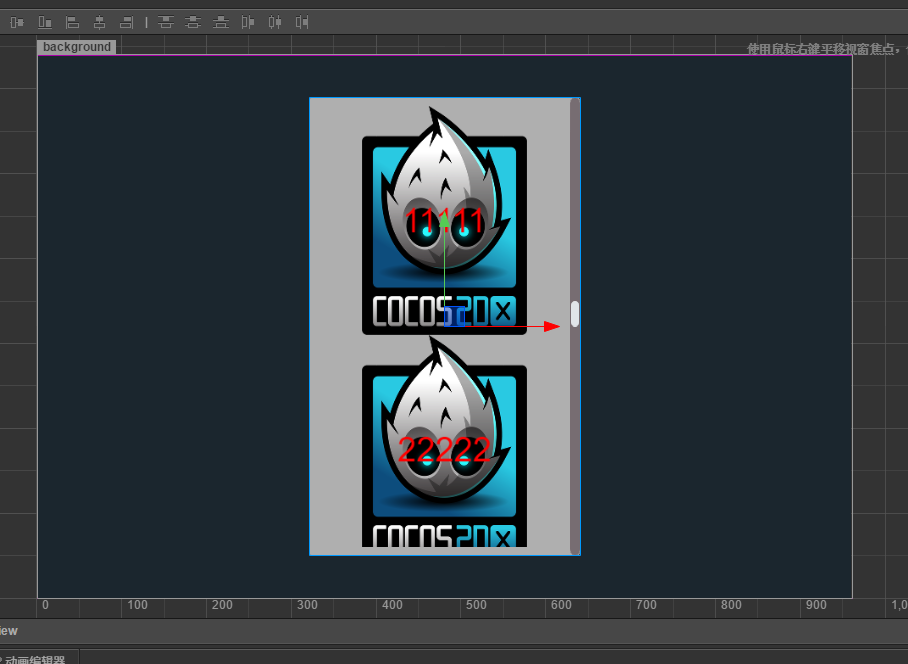Click the green Y-axis move arrow
Screen dimensions: 908x664
(x=444, y=220)
